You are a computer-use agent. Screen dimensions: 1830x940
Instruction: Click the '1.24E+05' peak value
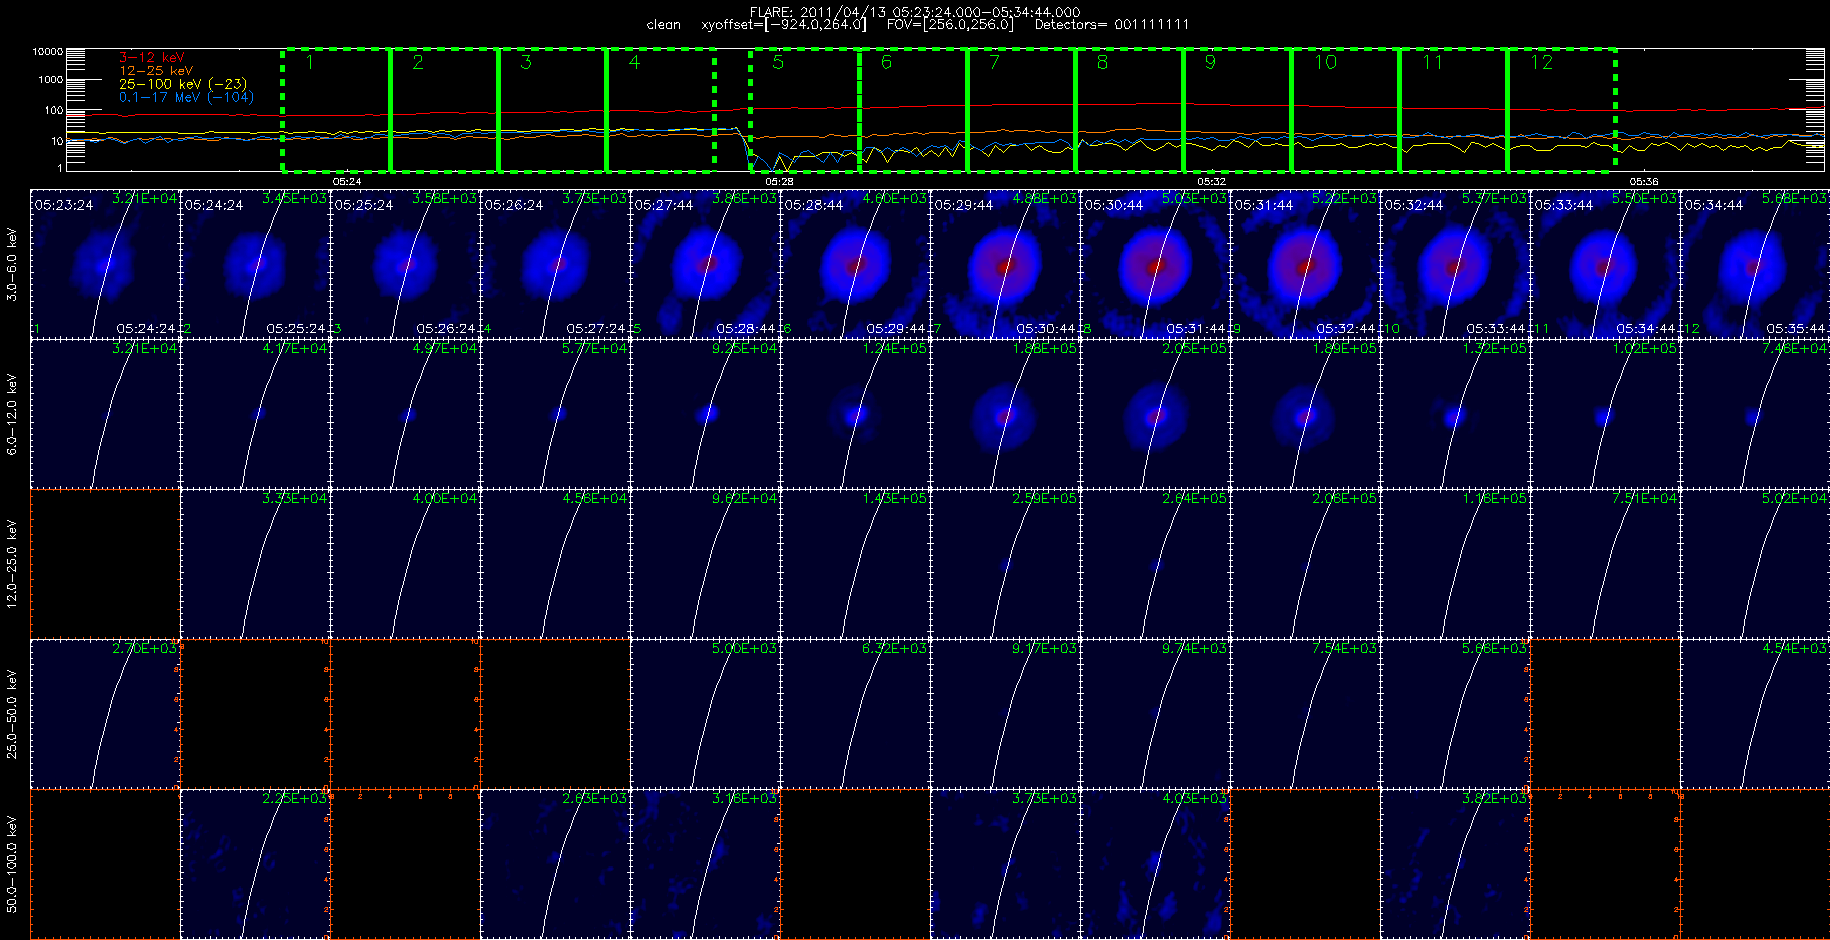(x=895, y=349)
